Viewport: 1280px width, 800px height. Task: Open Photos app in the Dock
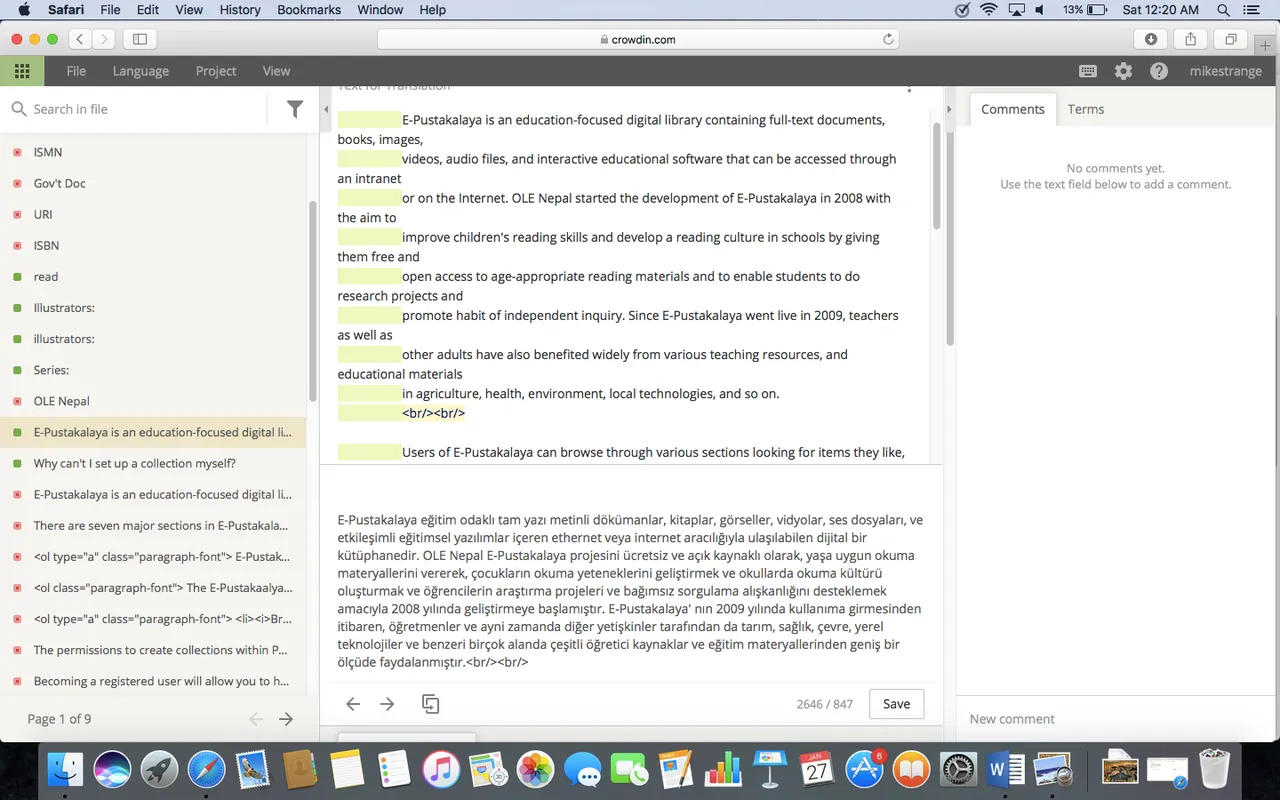(x=535, y=769)
